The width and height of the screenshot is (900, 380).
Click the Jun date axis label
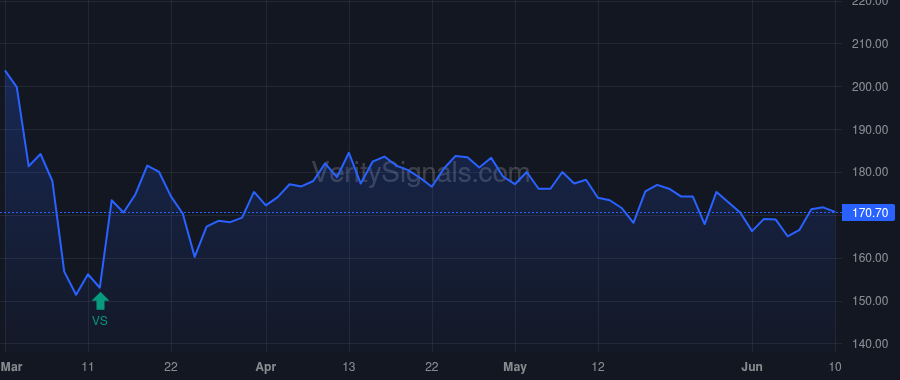752,367
